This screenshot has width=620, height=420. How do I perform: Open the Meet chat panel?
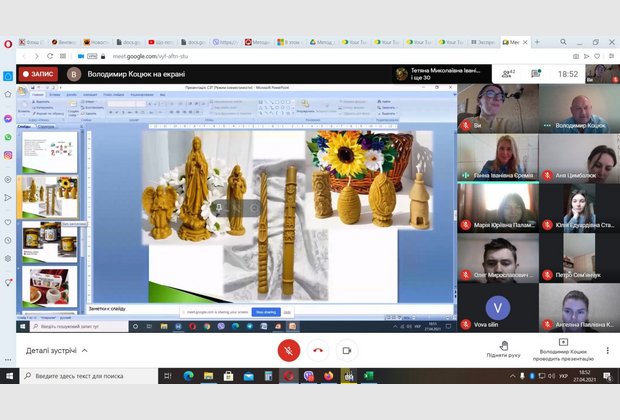536,74
